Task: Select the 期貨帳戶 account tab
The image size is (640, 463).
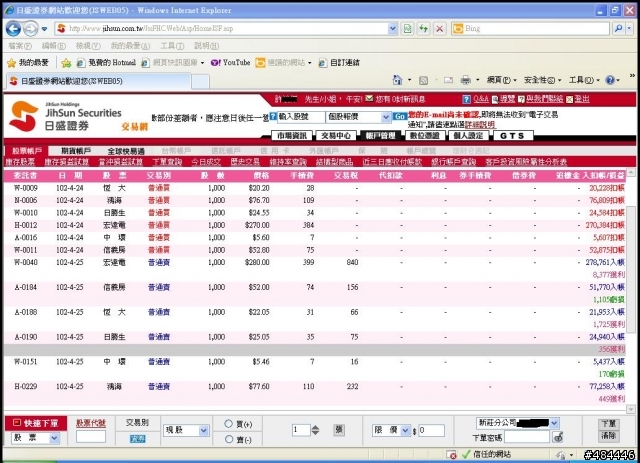Action: coord(76,151)
